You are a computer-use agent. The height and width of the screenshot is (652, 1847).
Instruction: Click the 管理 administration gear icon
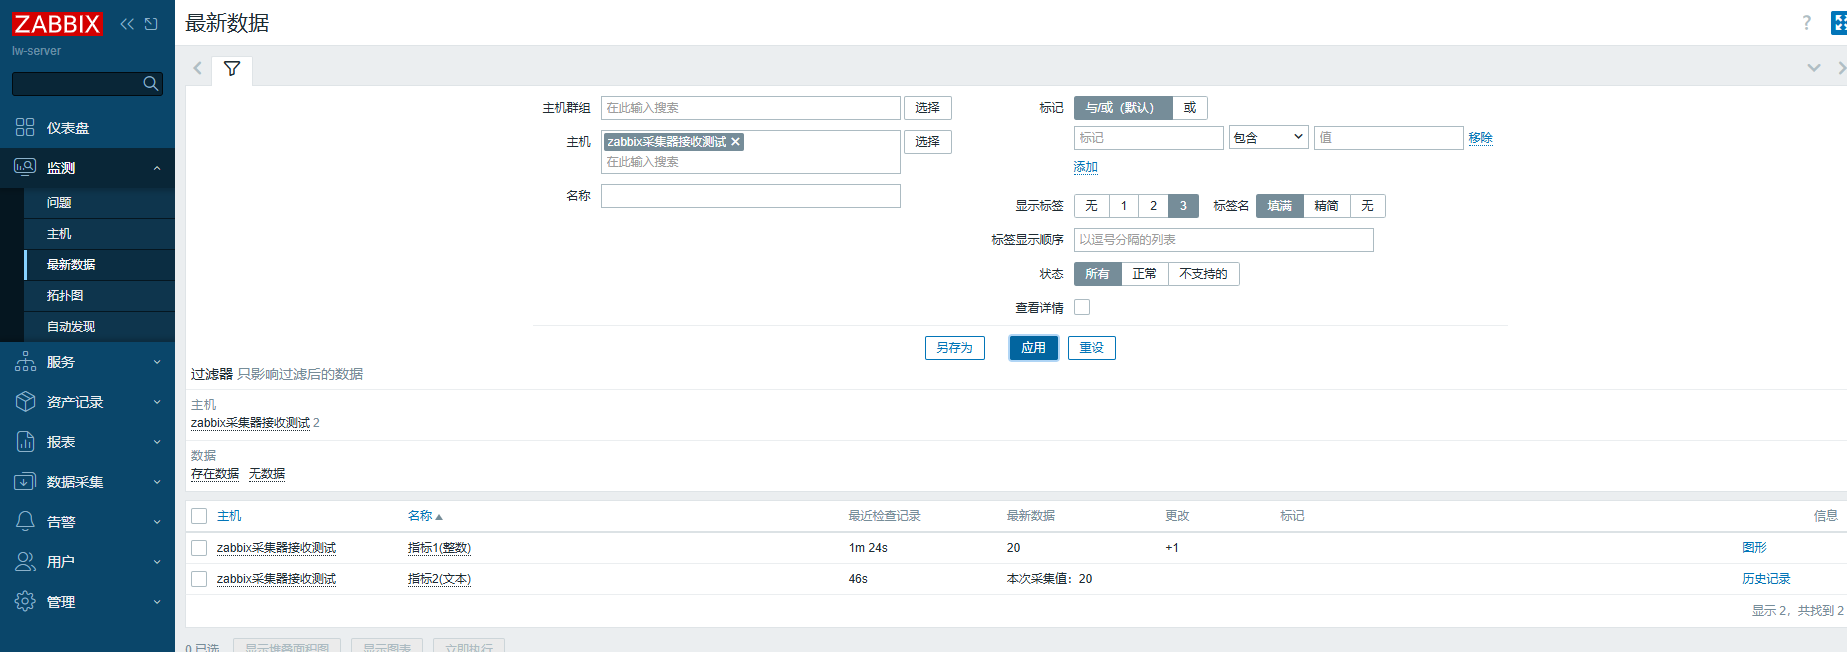pyautogui.click(x=25, y=602)
